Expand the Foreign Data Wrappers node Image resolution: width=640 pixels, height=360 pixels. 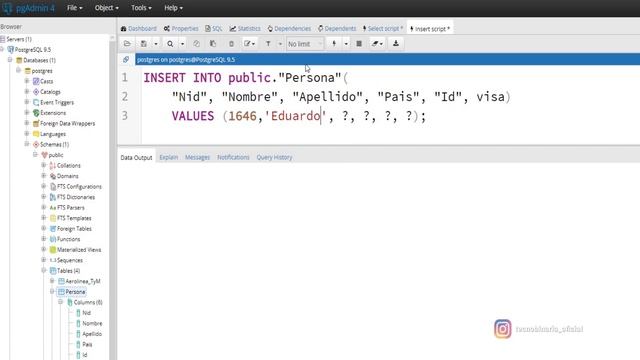pyautogui.click(x=27, y=123)
